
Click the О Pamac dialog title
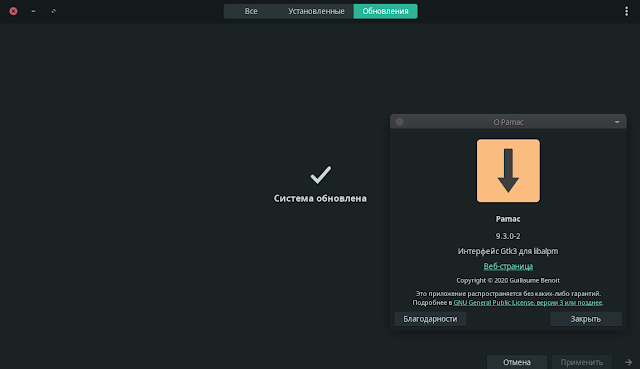508,122
